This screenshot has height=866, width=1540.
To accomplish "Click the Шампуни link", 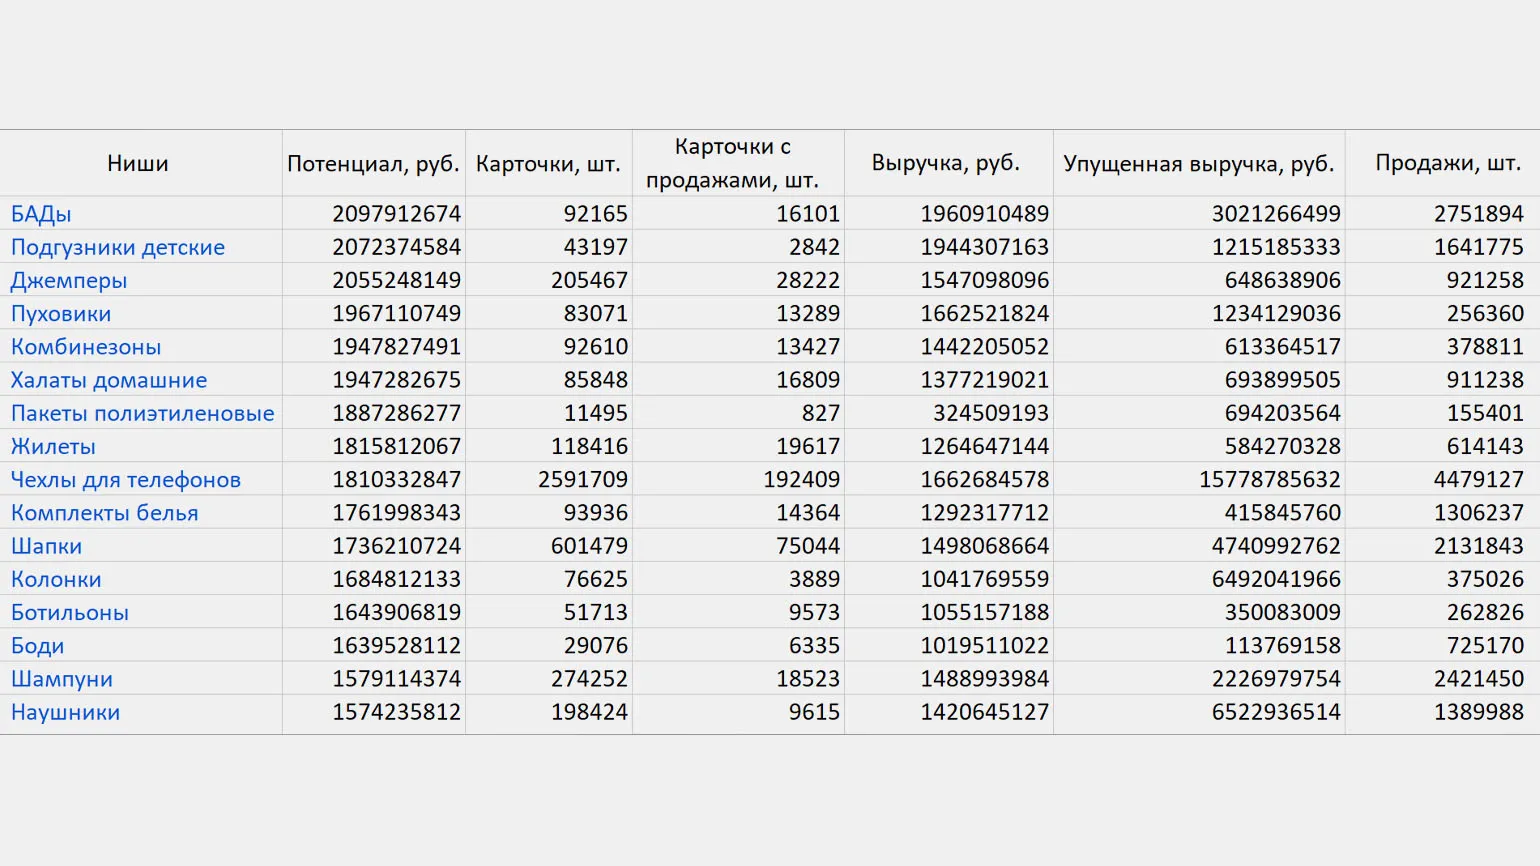I will [62, 679].
